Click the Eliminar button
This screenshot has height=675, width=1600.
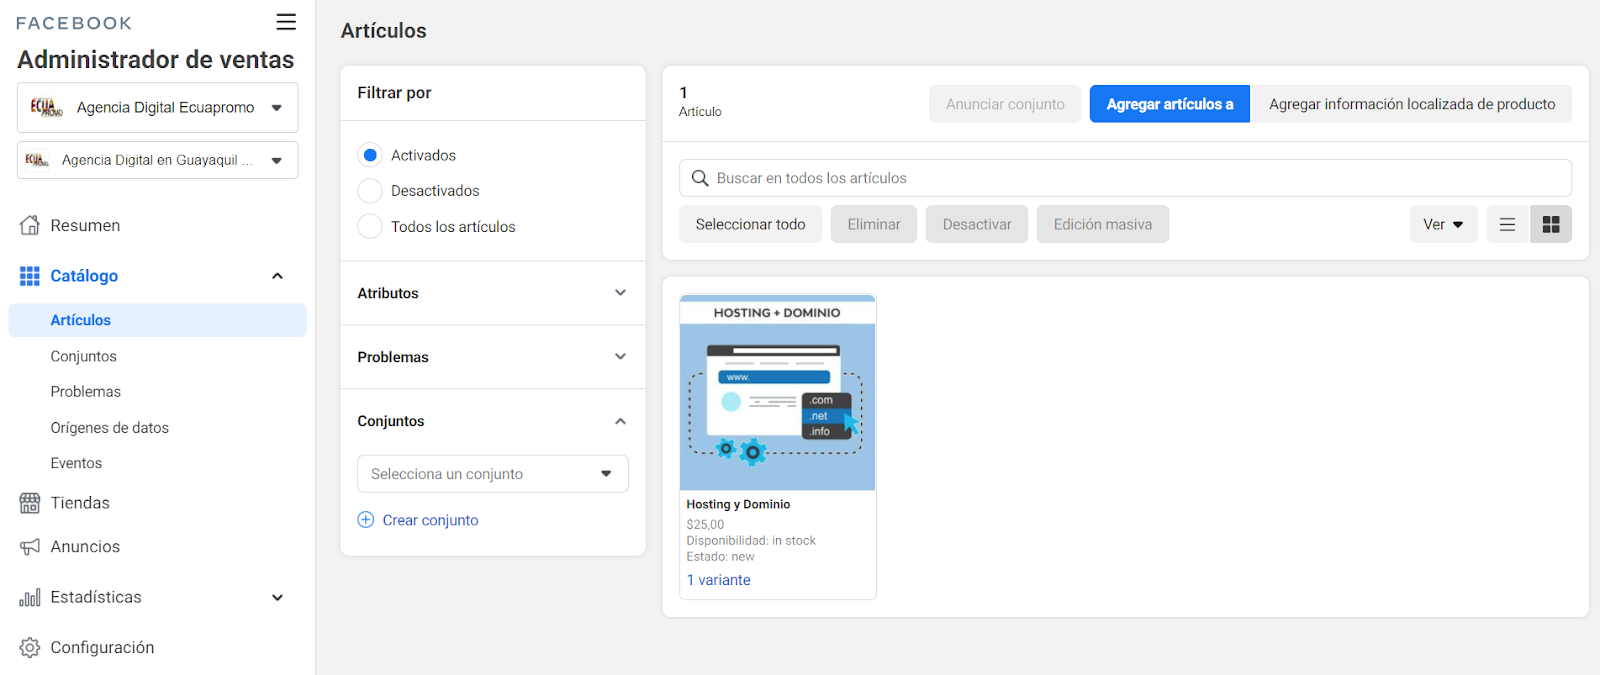tap(874, 224)
